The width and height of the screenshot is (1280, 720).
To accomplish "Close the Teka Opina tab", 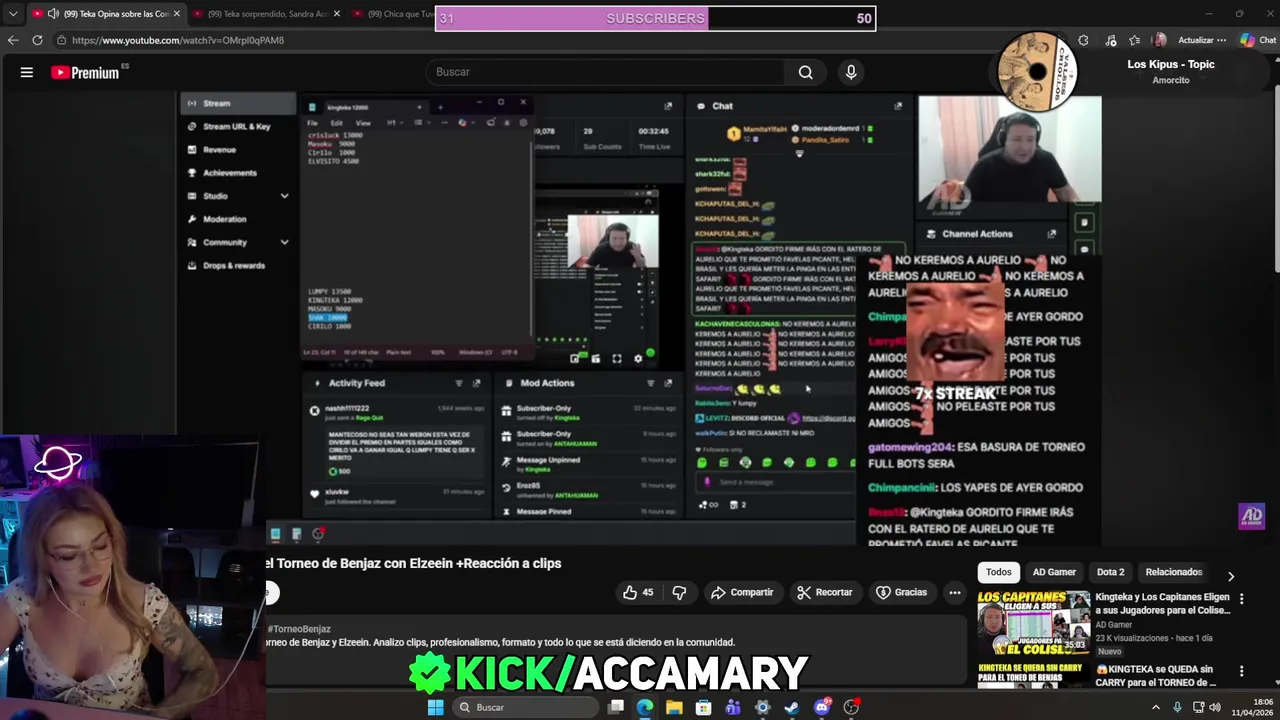I will point(177,14).
